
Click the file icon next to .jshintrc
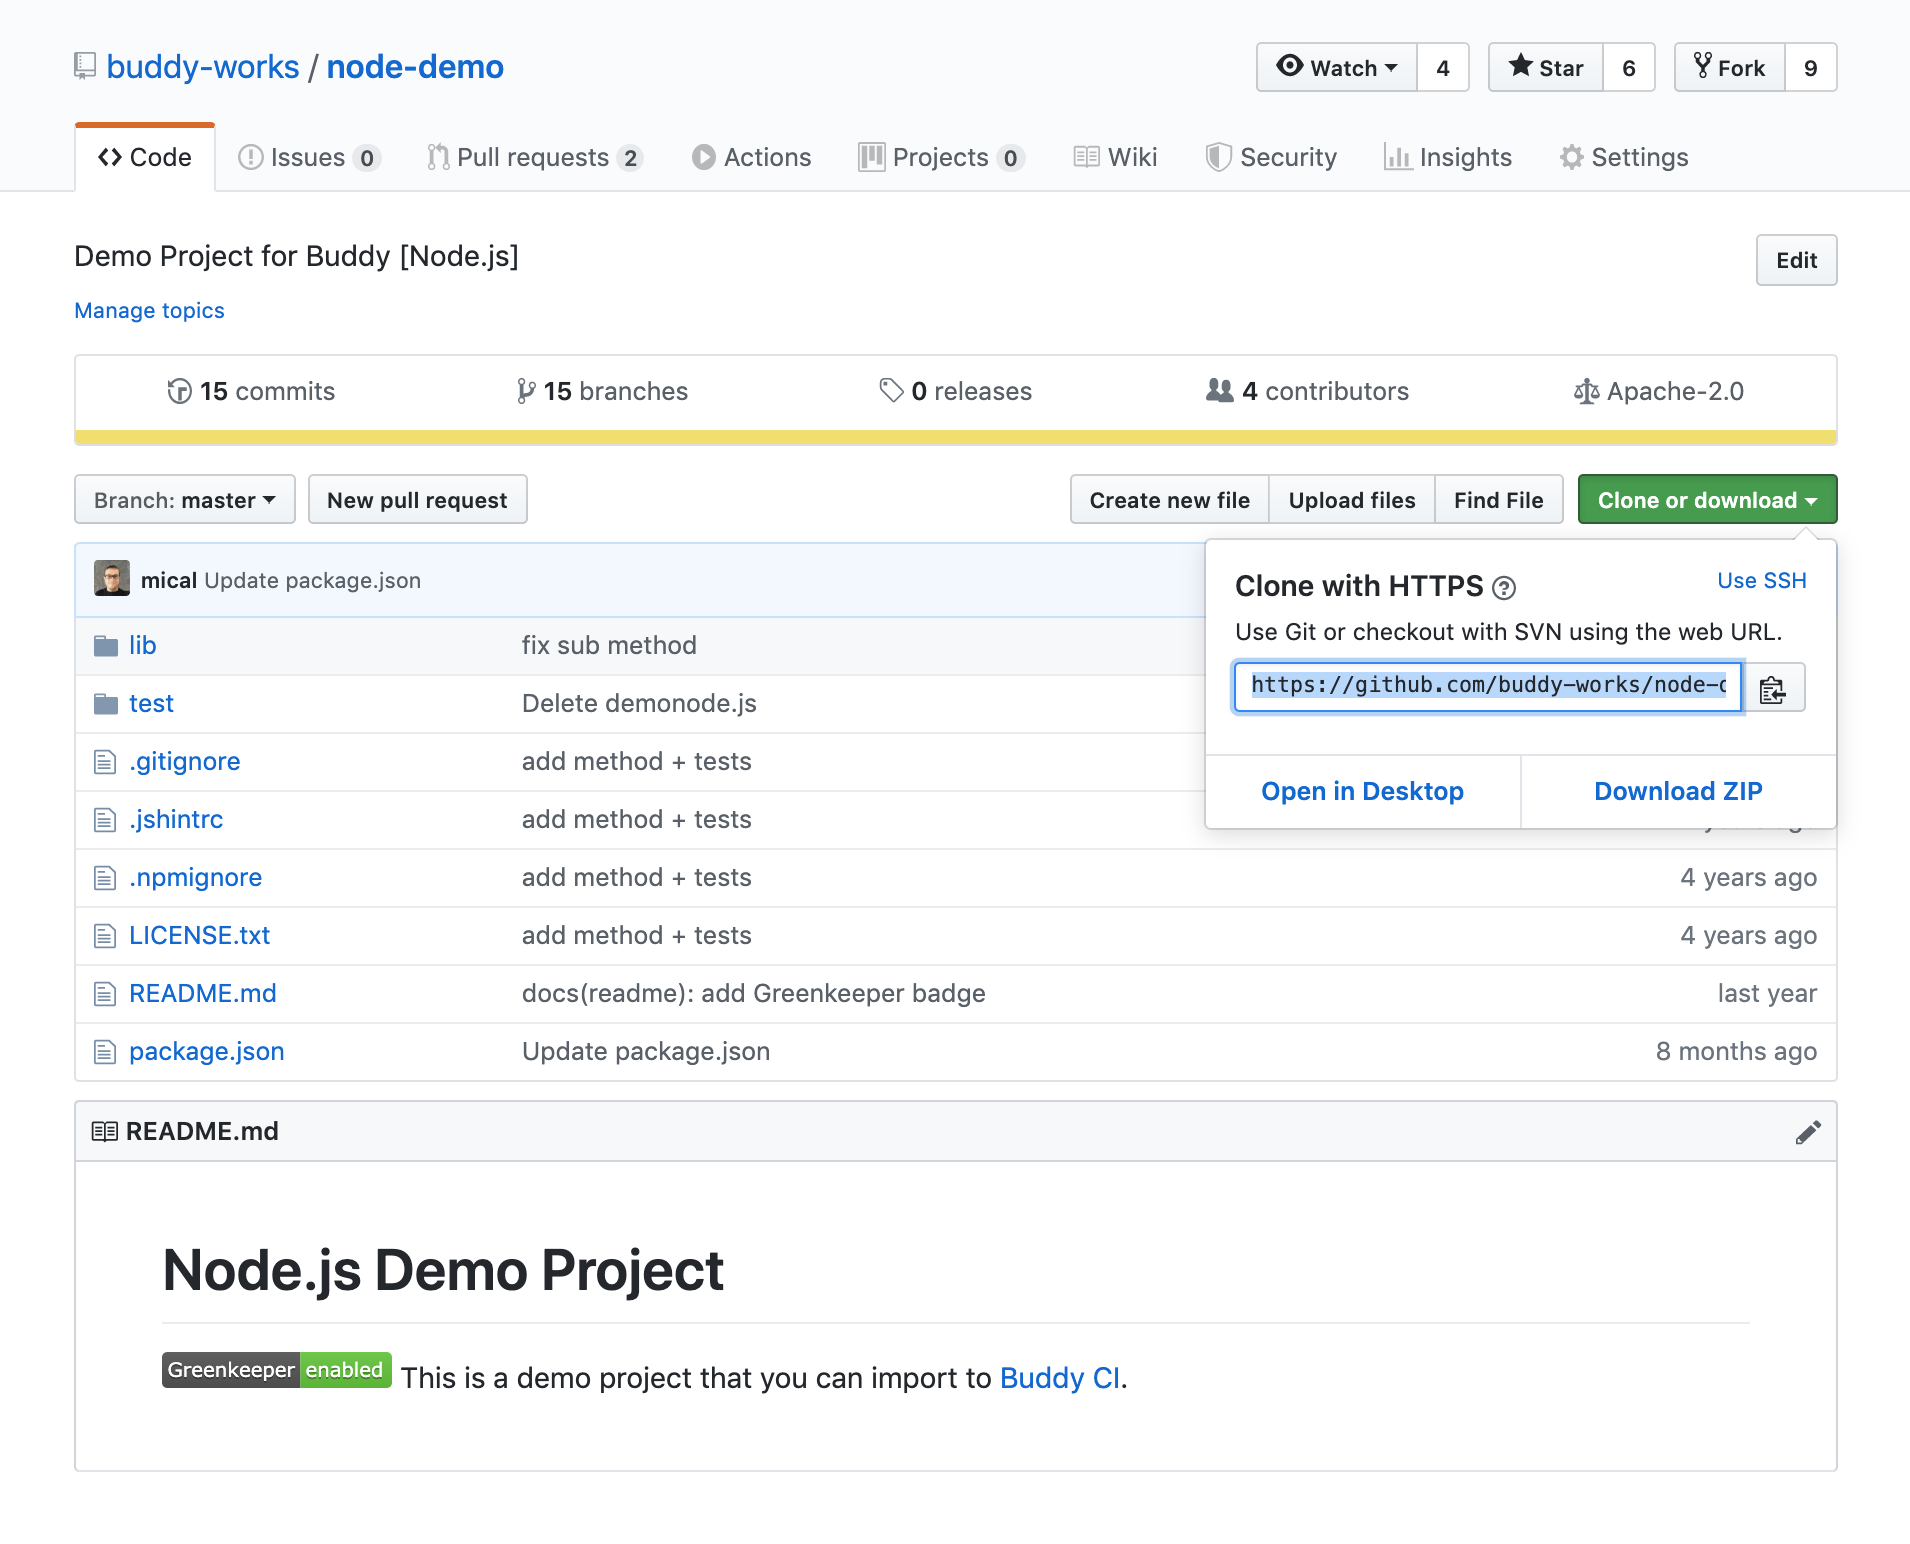105,820
